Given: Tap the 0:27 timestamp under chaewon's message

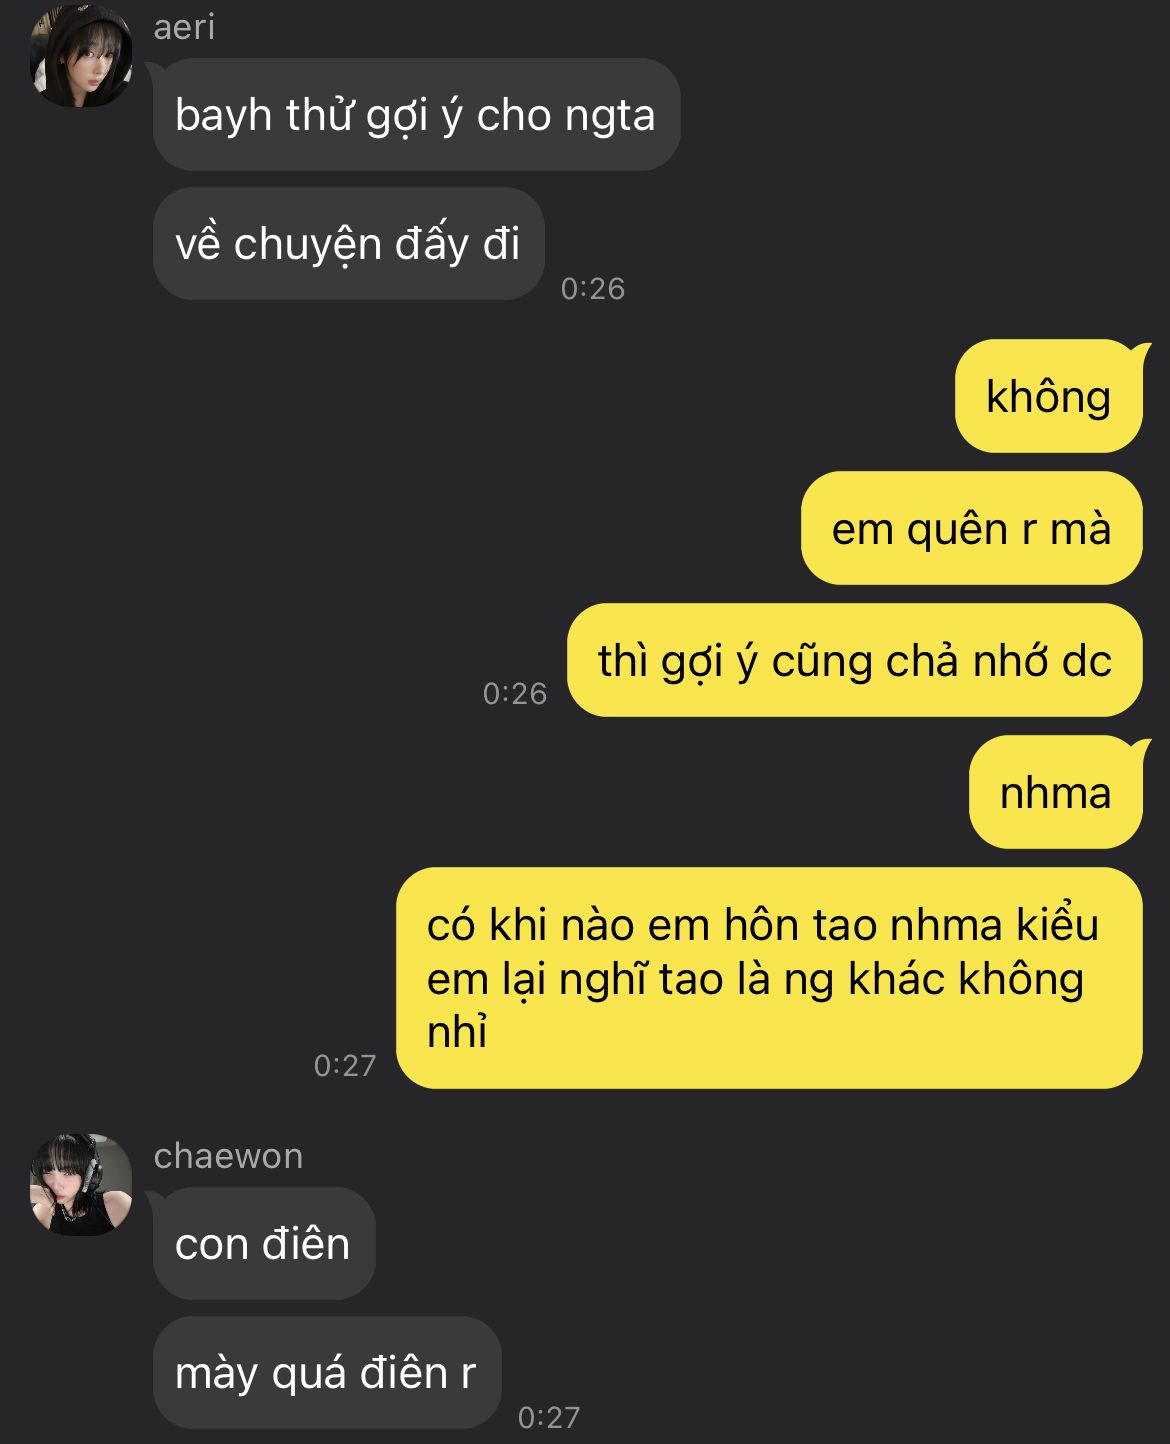Looking at the screenshot, I should pyautogui.click(x=549, y=1417).
